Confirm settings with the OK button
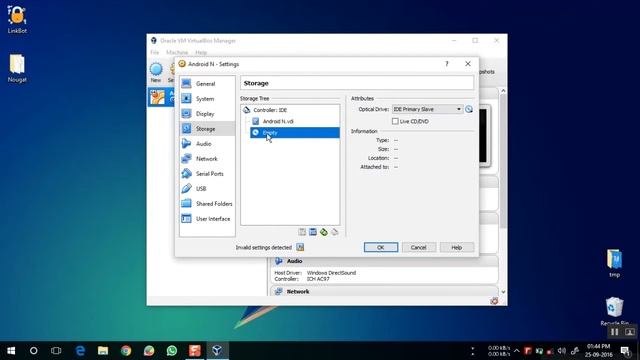The image size is (640, 360). 381,247
